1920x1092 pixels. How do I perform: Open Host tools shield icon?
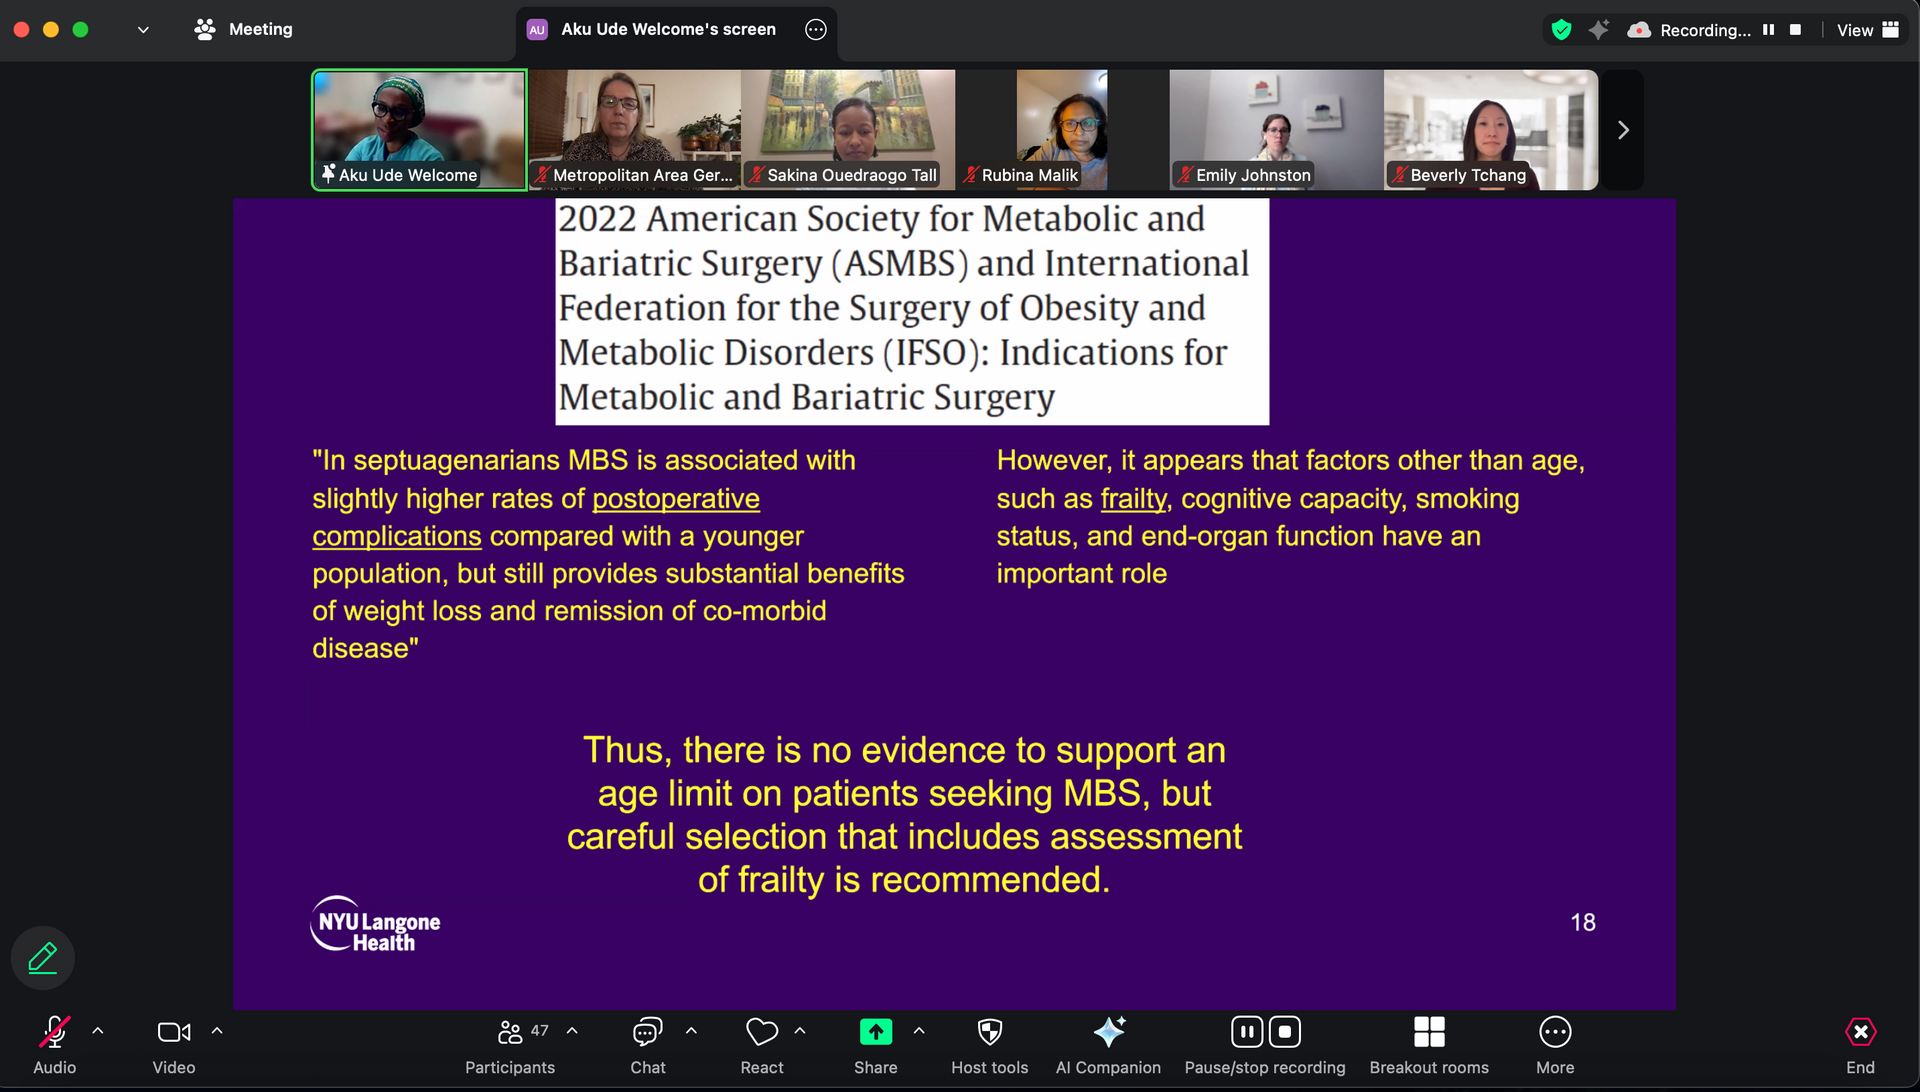pos(989,1044)
